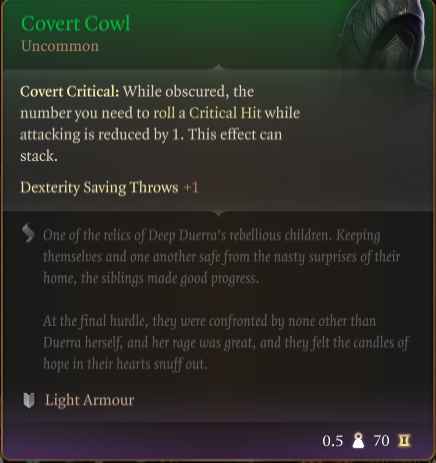Click the highlighted word roll
The image size is (436, 463).
coord(164,113)
